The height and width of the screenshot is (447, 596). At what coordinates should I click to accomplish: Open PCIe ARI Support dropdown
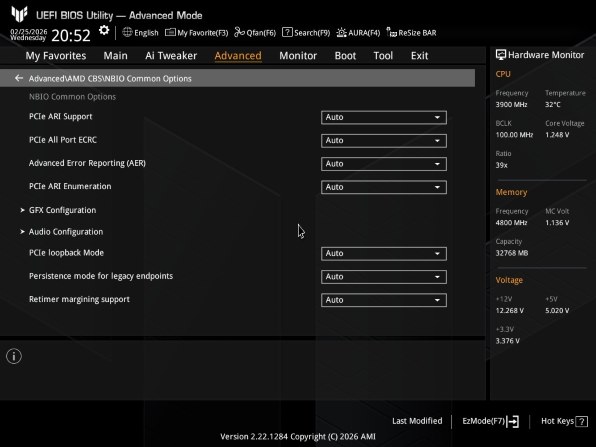pyautogui.click(x=384, y=117)
